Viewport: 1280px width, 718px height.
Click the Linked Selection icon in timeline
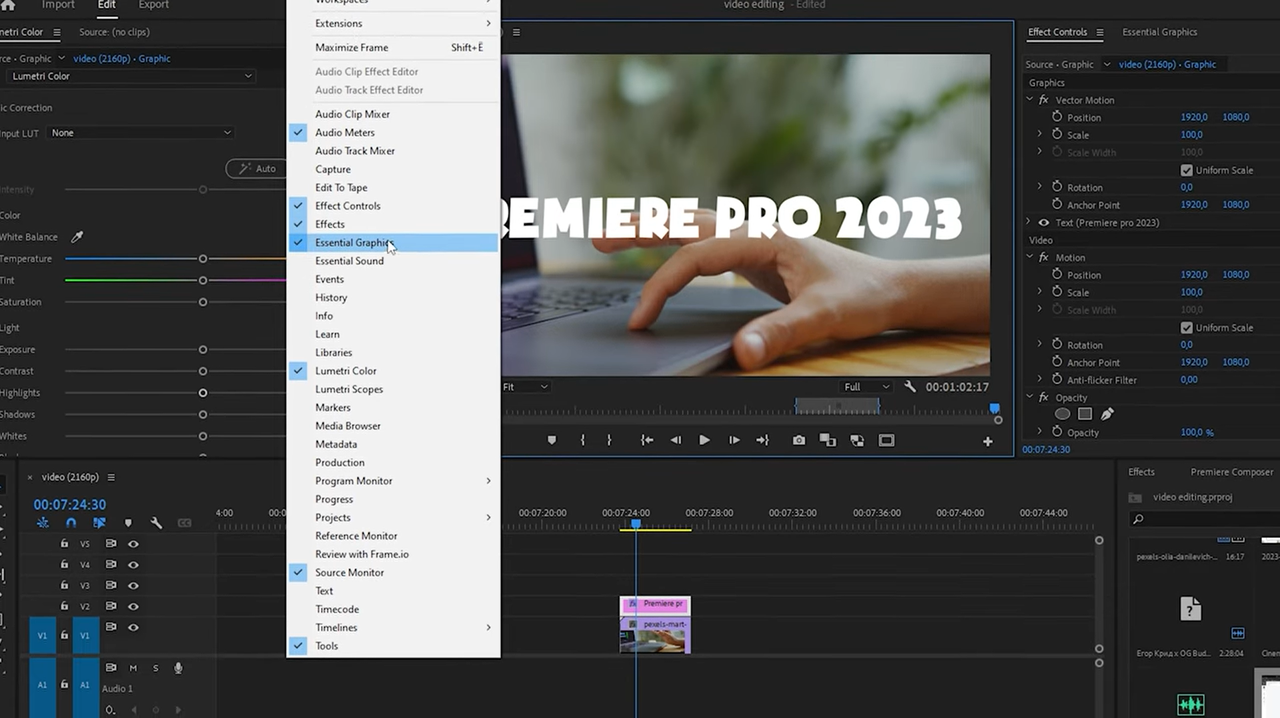coord(99,523)
